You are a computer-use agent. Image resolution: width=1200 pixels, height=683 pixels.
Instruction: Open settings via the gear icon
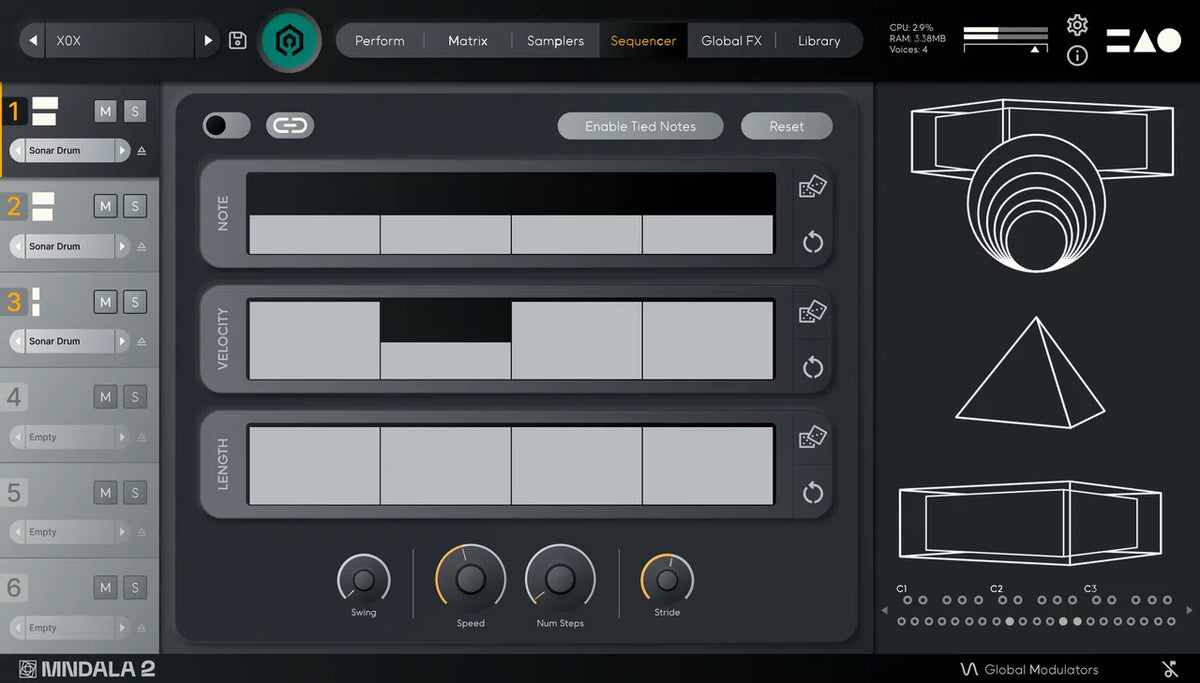(x=1077, y=25)
